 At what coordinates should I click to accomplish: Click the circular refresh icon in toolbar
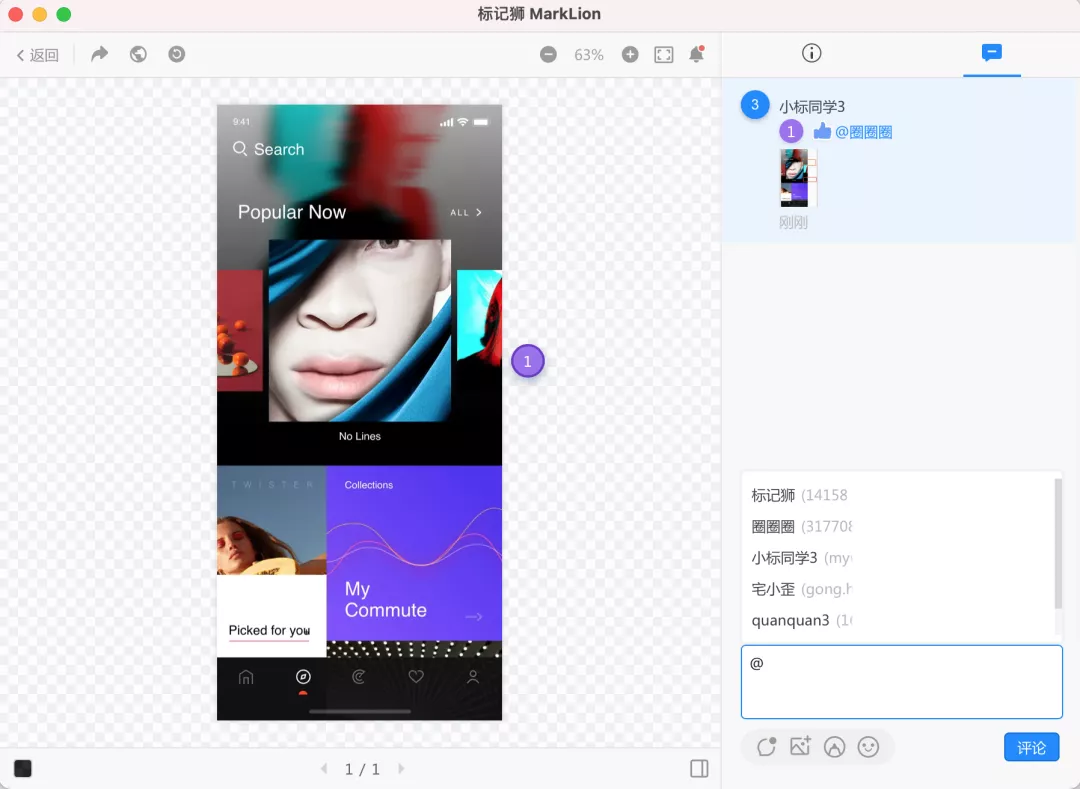click(176, 55)
